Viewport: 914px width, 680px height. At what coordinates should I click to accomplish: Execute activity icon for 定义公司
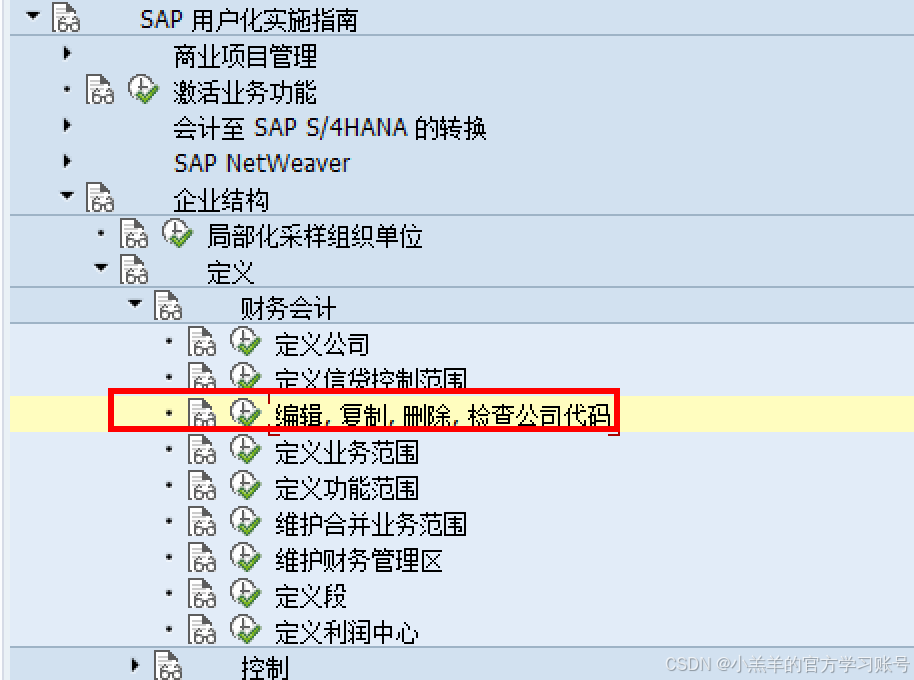tap(245, 341)
